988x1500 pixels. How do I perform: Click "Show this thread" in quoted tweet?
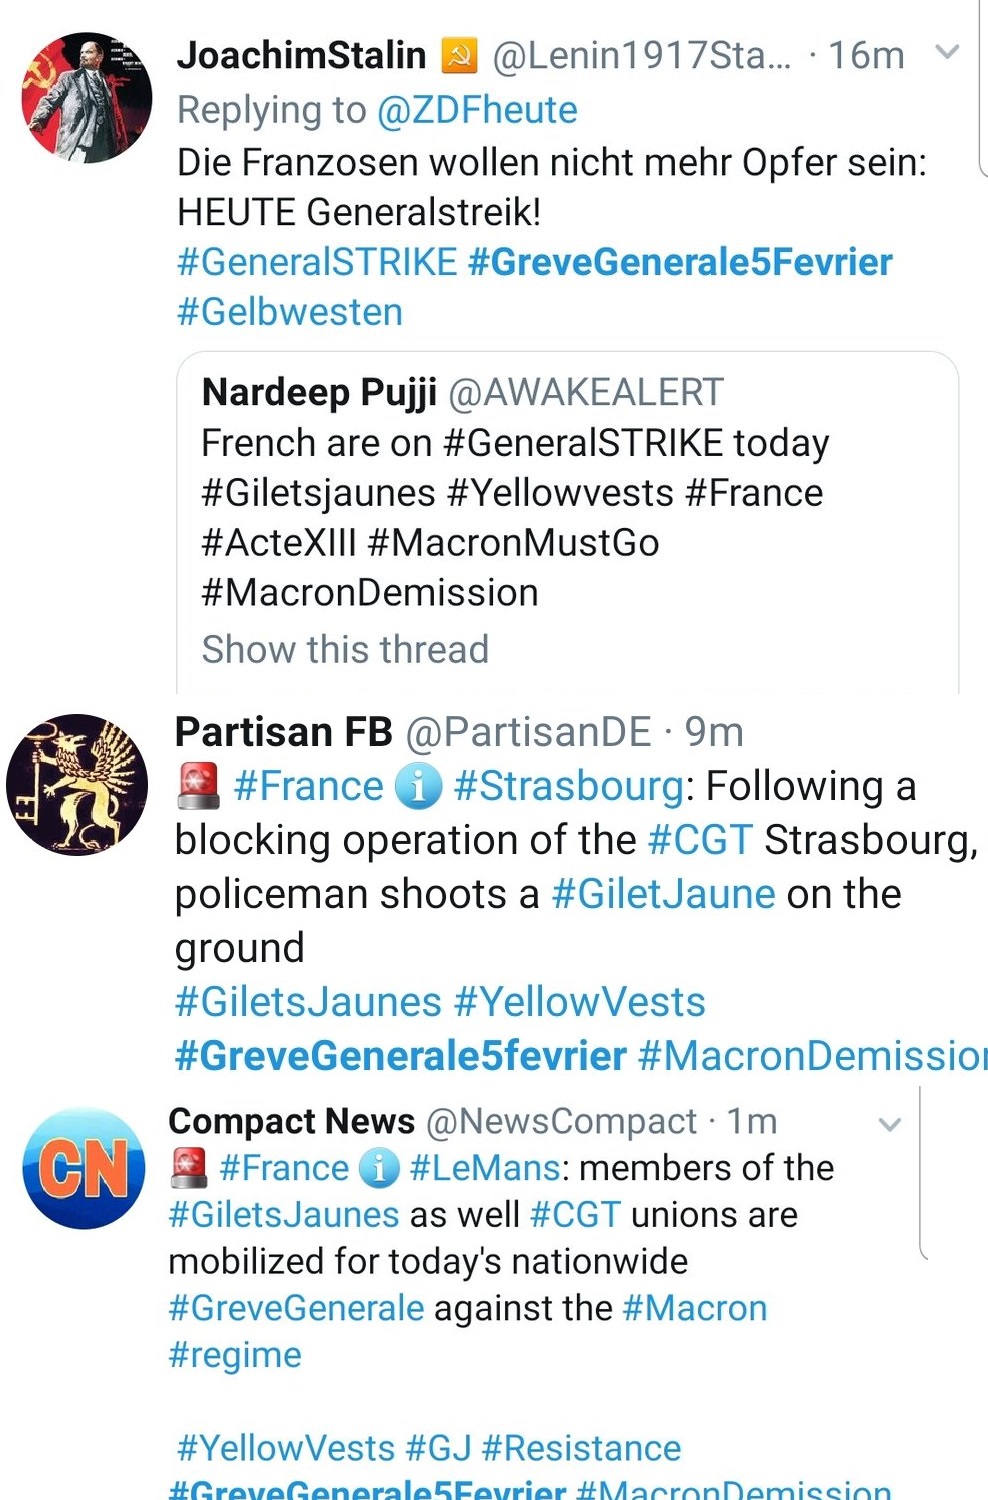pos(345,649)
